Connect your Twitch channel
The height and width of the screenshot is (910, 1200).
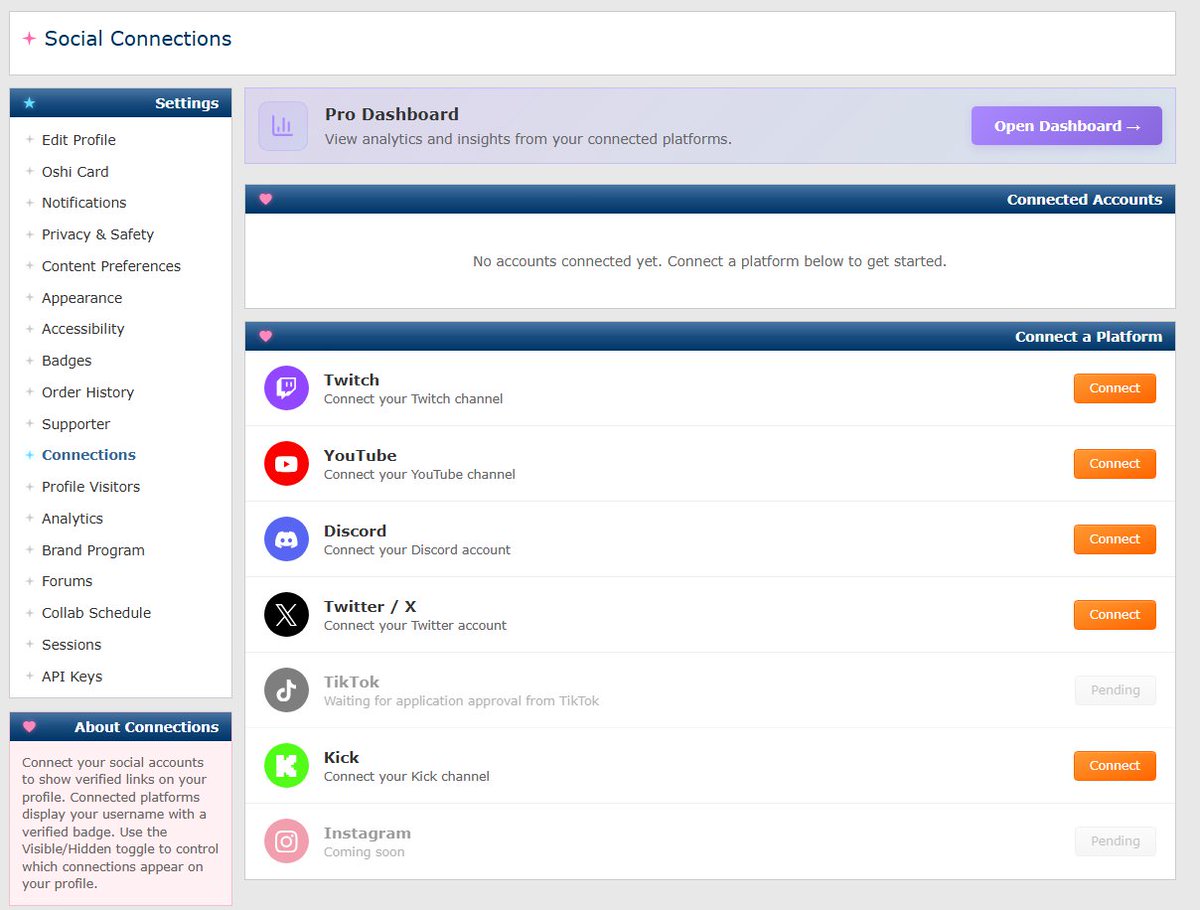point(1115,388)
